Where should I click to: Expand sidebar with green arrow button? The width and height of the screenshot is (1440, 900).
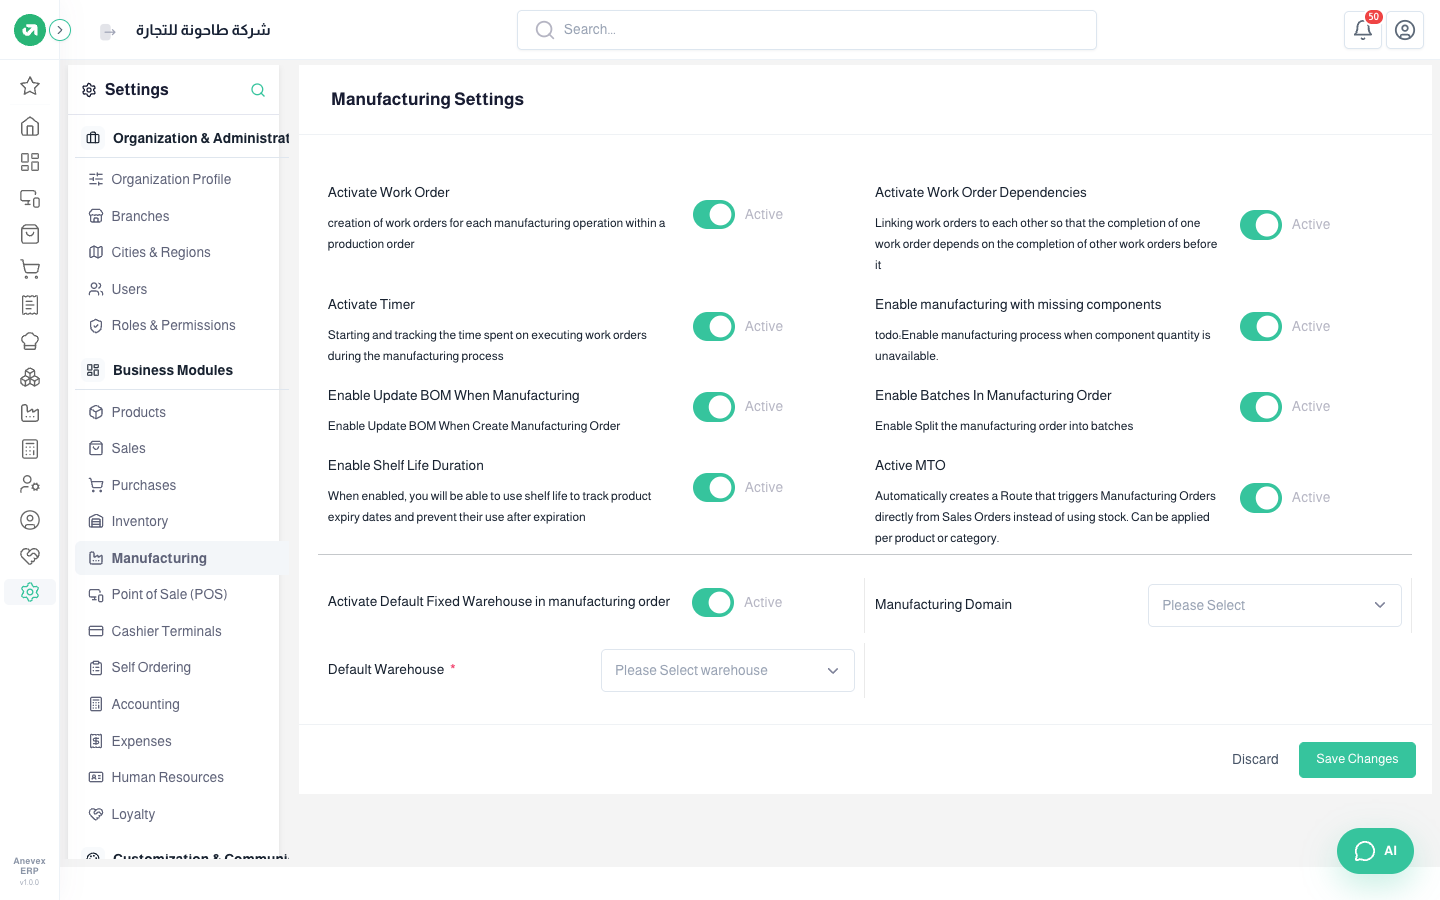pyautogui.click(x=60, y=30)
